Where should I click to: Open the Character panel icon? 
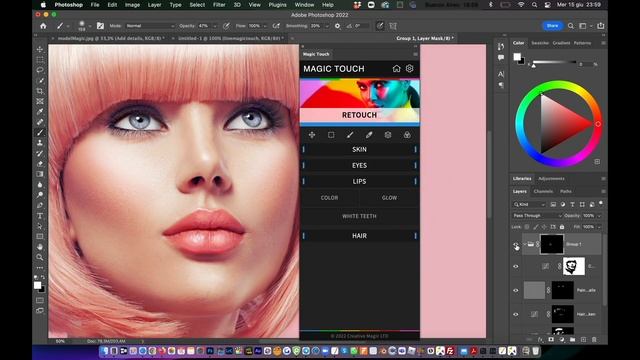[x=501, y=74]
